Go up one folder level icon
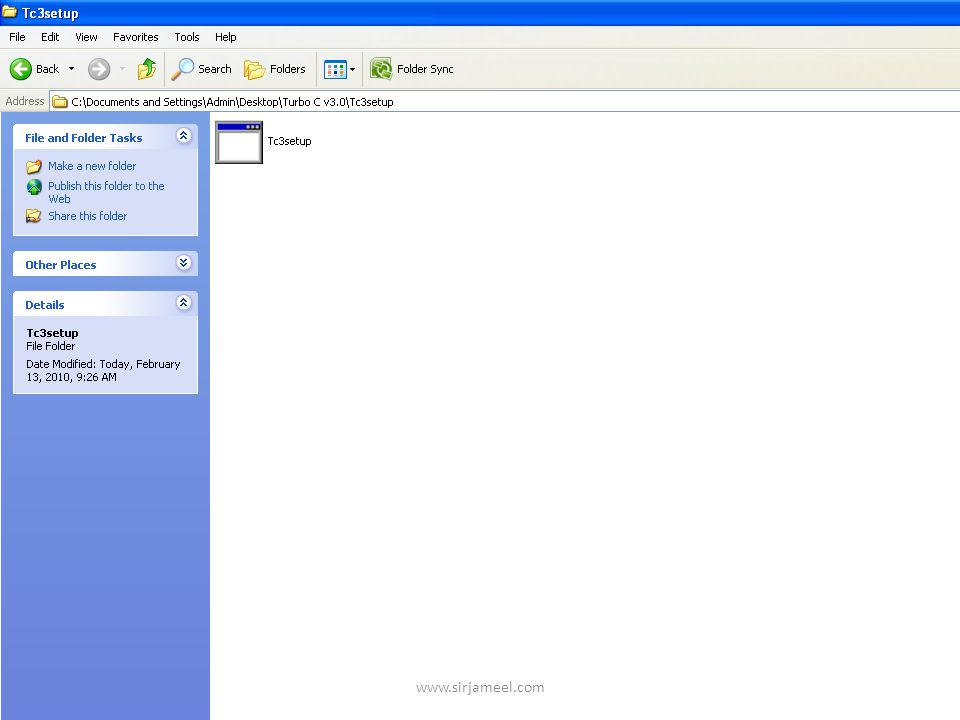The height and width of the screenshot is (720, 960). click(147, 69)
